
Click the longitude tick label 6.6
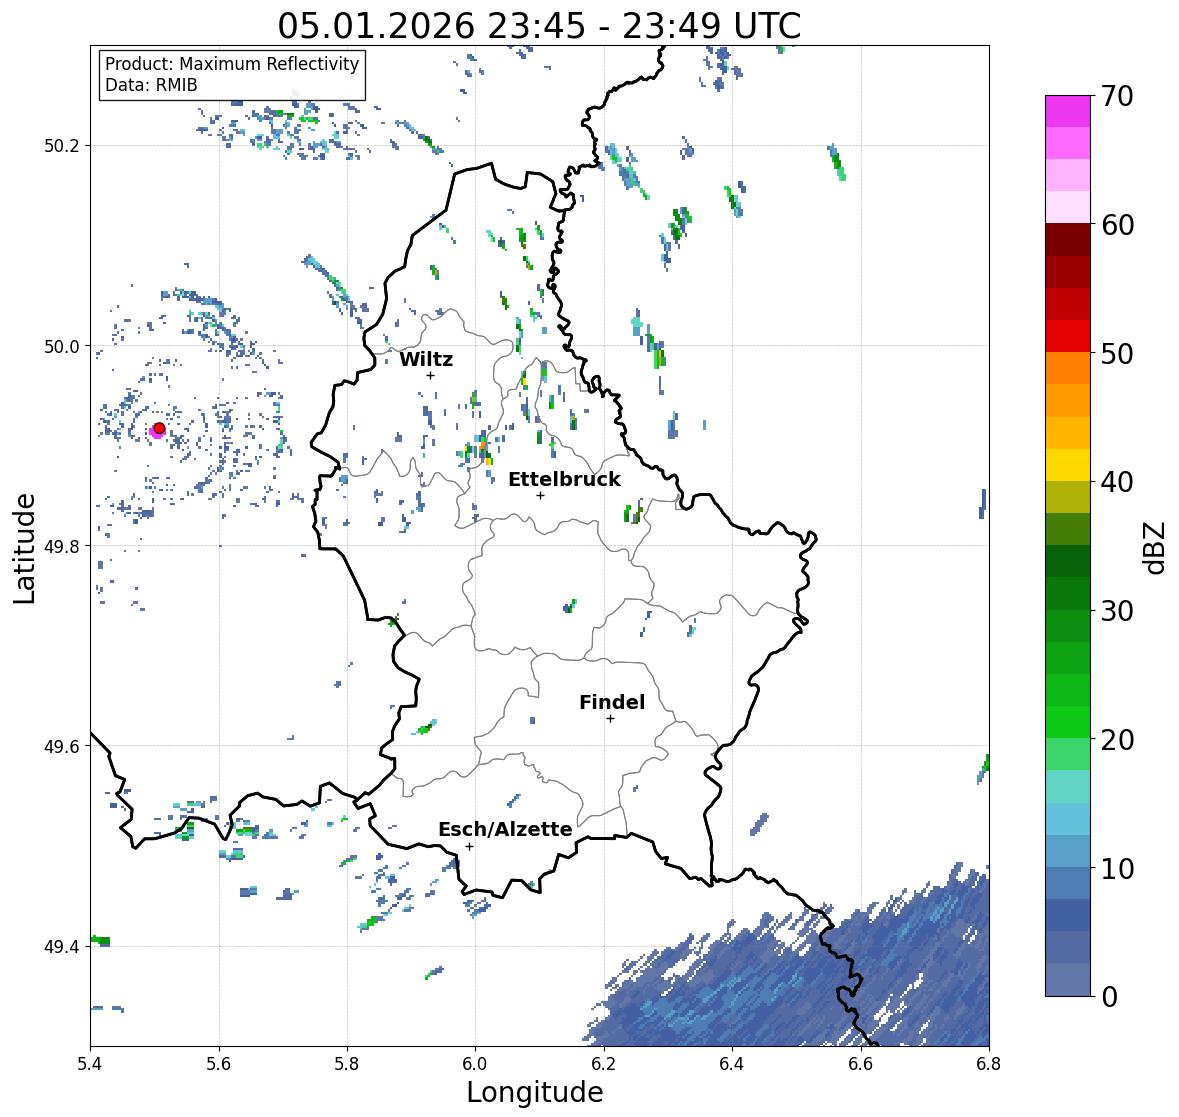click(x=861, y=1064)
